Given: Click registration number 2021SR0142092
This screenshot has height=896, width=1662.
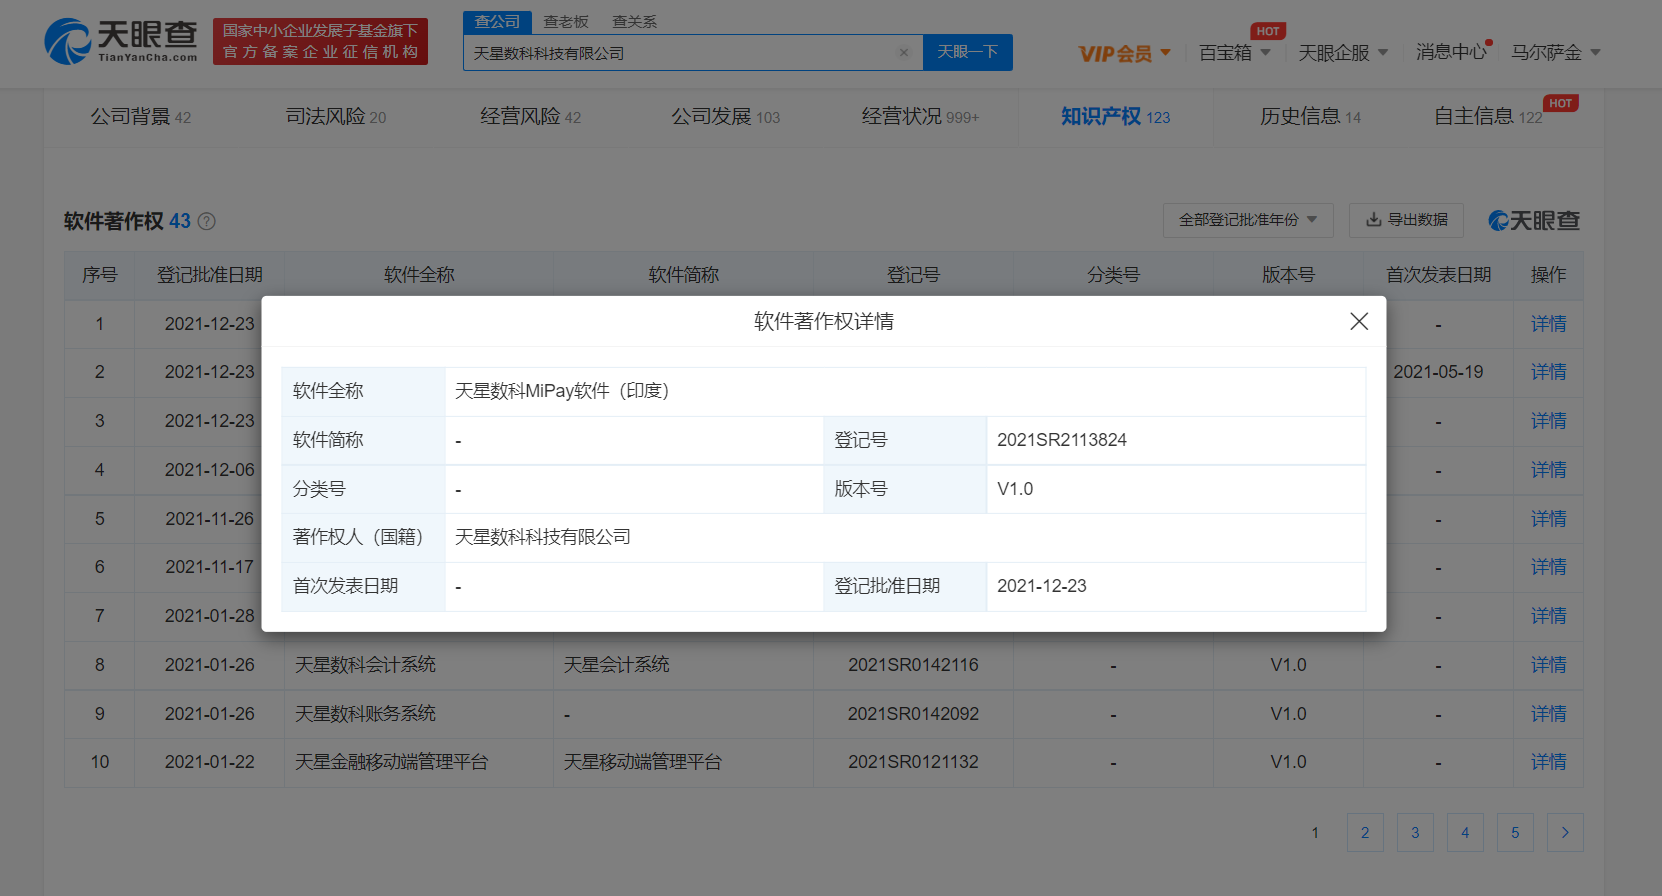Looking at the screenshot, I should [x=913, y=714].
